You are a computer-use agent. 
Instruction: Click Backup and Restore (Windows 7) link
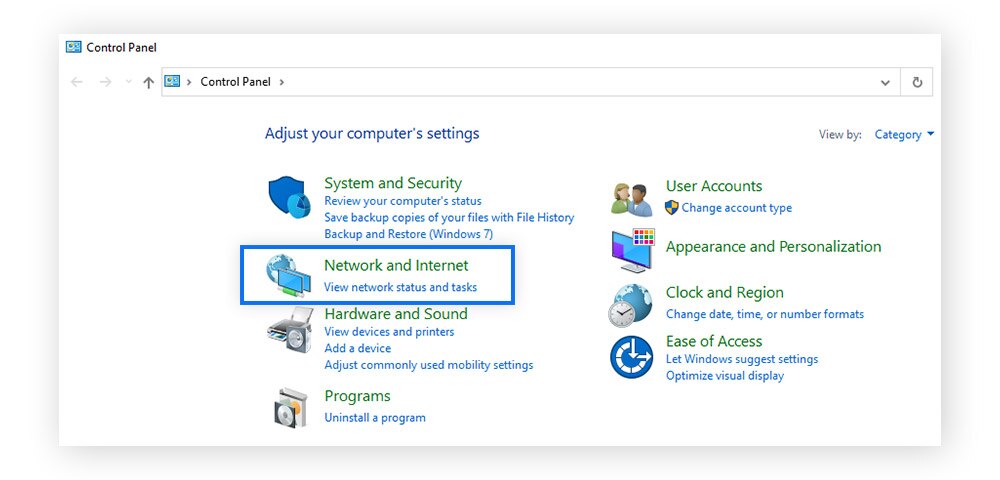[x=409, y=234]
